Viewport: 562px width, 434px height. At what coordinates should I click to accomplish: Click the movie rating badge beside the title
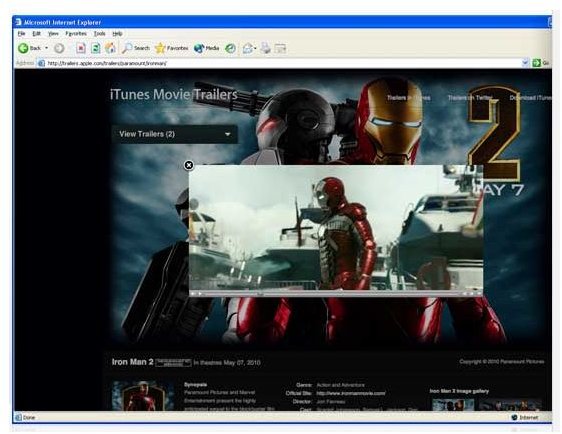click(173, 363)
